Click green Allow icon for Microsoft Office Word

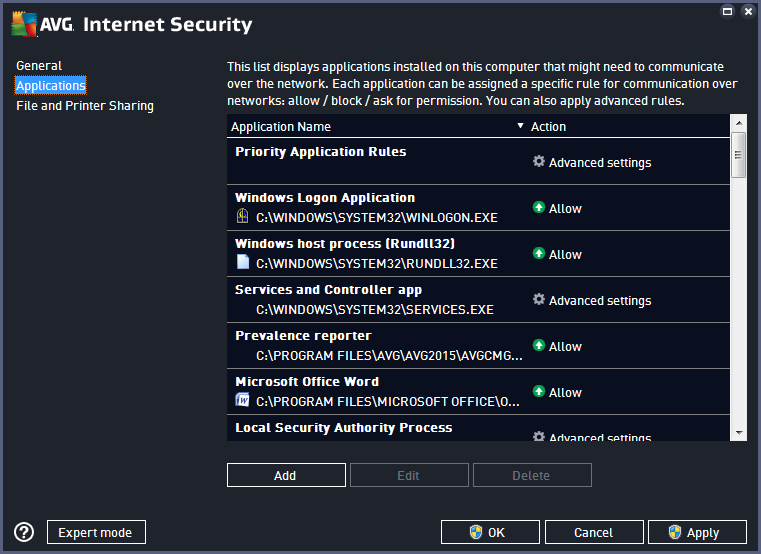(x=539, y=391)
